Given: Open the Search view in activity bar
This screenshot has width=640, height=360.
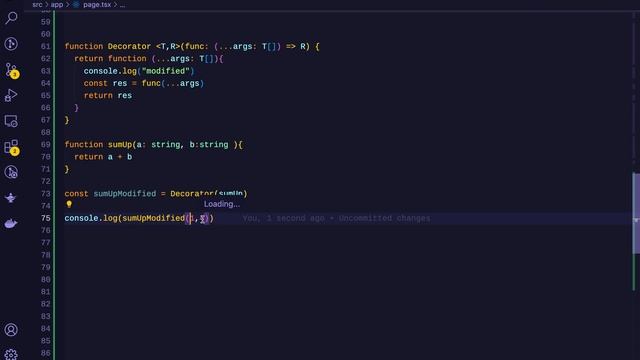Looking at the screenshot, I should [x=11, y=18].
